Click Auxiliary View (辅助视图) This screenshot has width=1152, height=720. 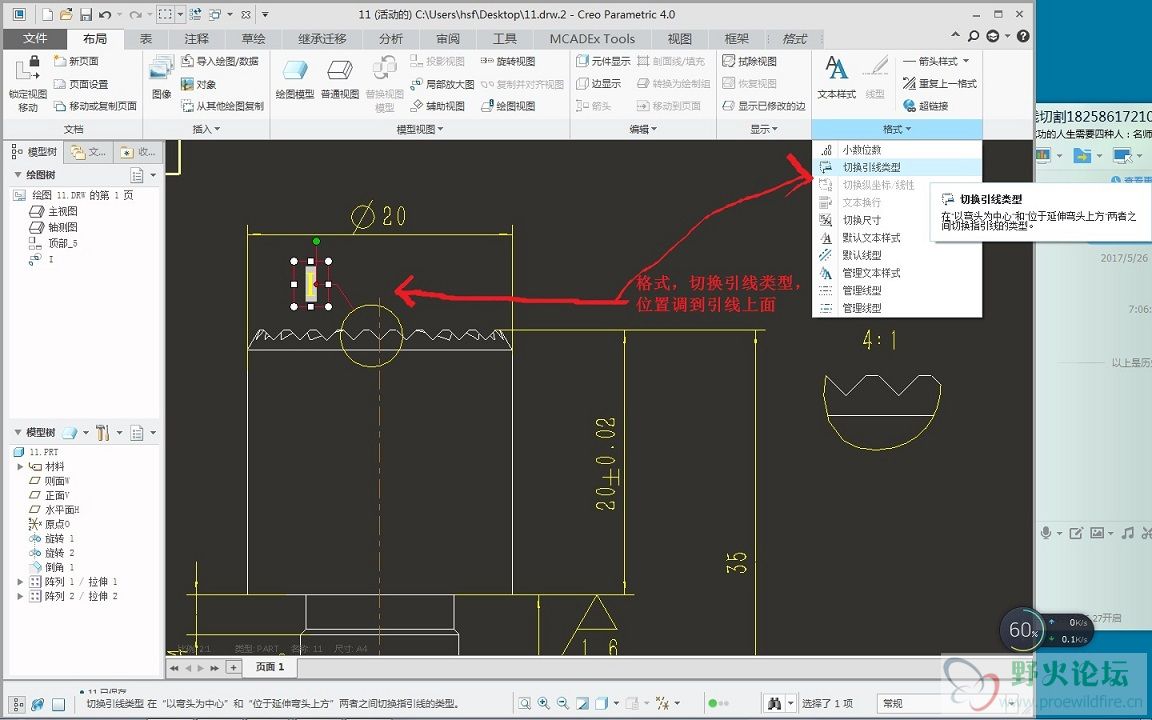pyautogui.click(x=438, y=106)
